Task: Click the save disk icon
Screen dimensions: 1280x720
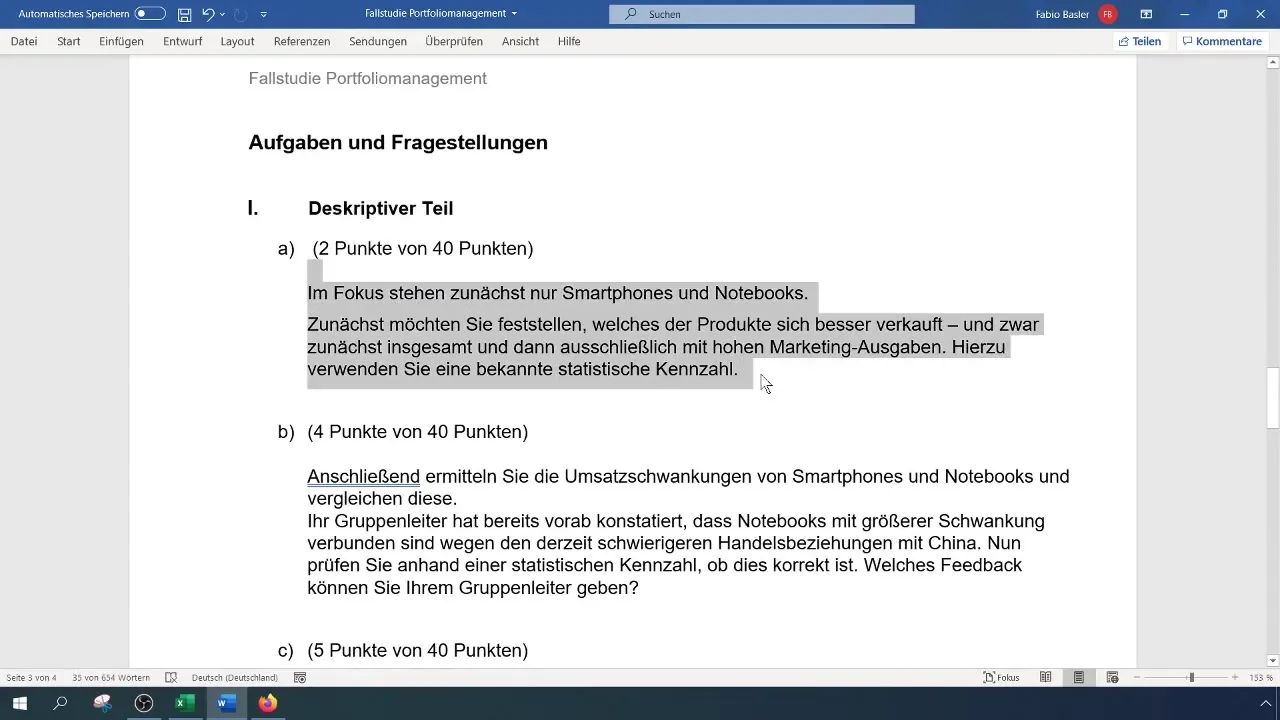Action: [184, 14]
